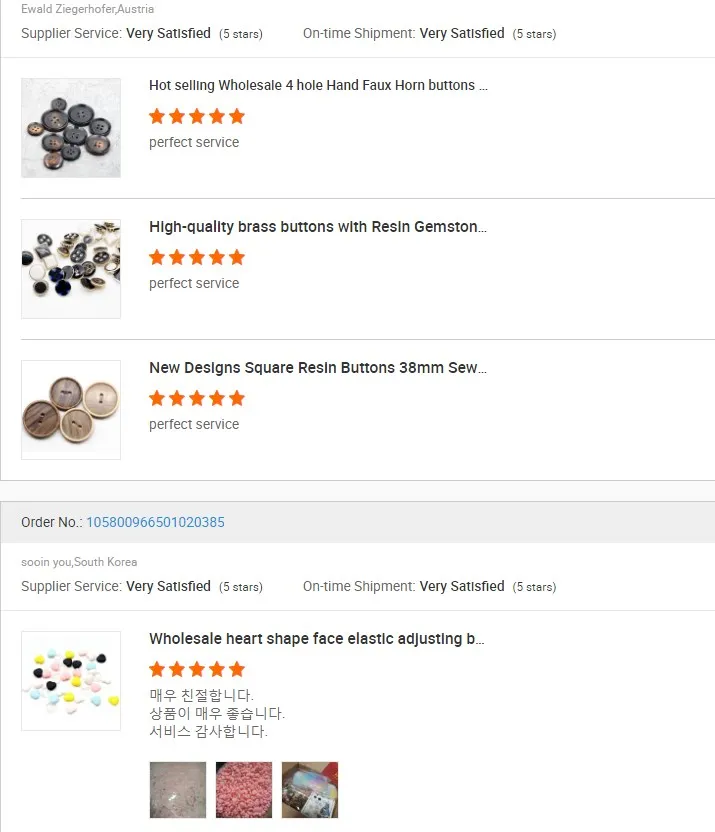Click the stars below brass buttons title
This screenshot has height=832, width=715.
(197, 257)
